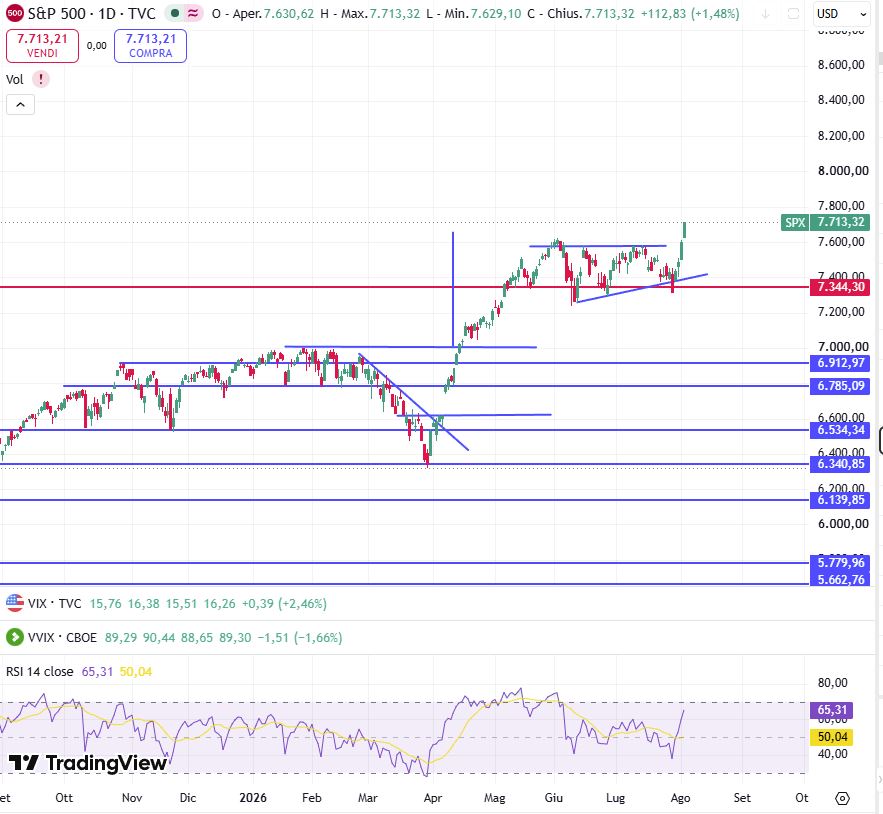This screenshot has width=883, height=814.
Task: Click the vertical scrollbar thumb at the right edge
Action: 880,59
